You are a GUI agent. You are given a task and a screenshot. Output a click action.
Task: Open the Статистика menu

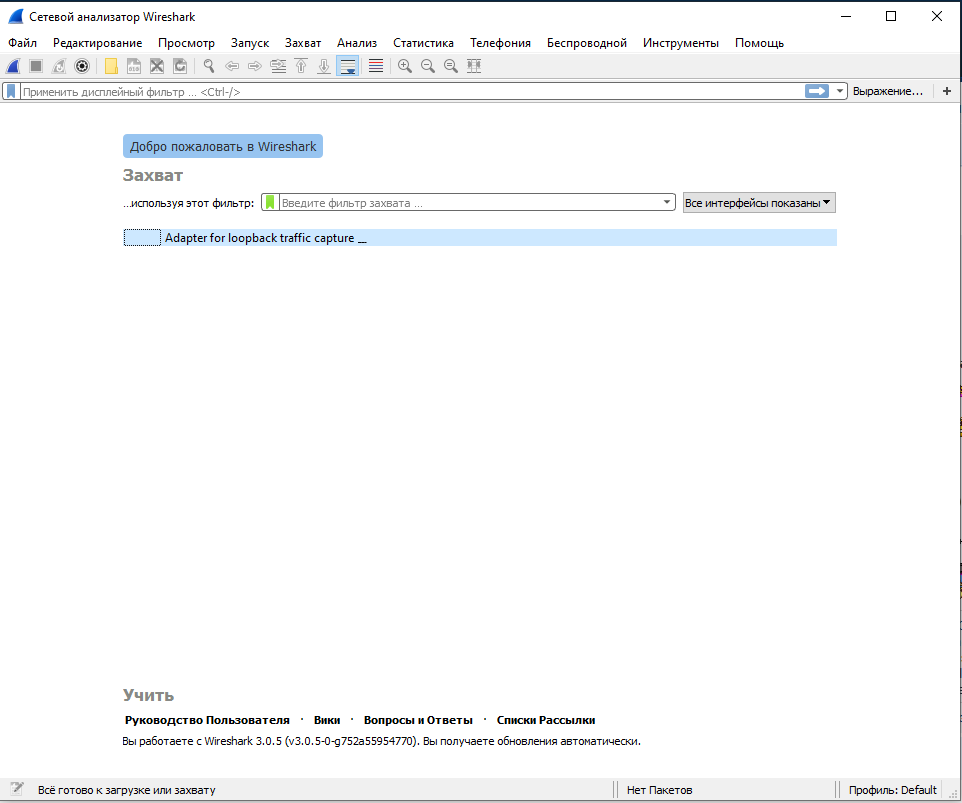click(423, 43)
